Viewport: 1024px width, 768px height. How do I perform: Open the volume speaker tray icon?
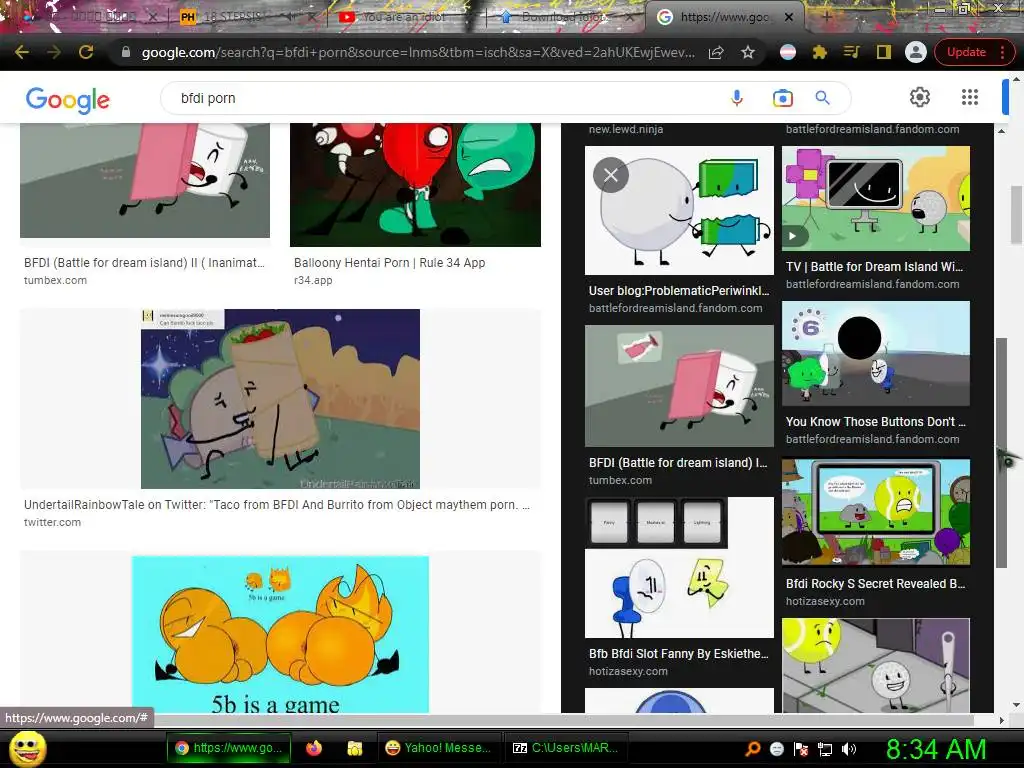tap(848, 749)
